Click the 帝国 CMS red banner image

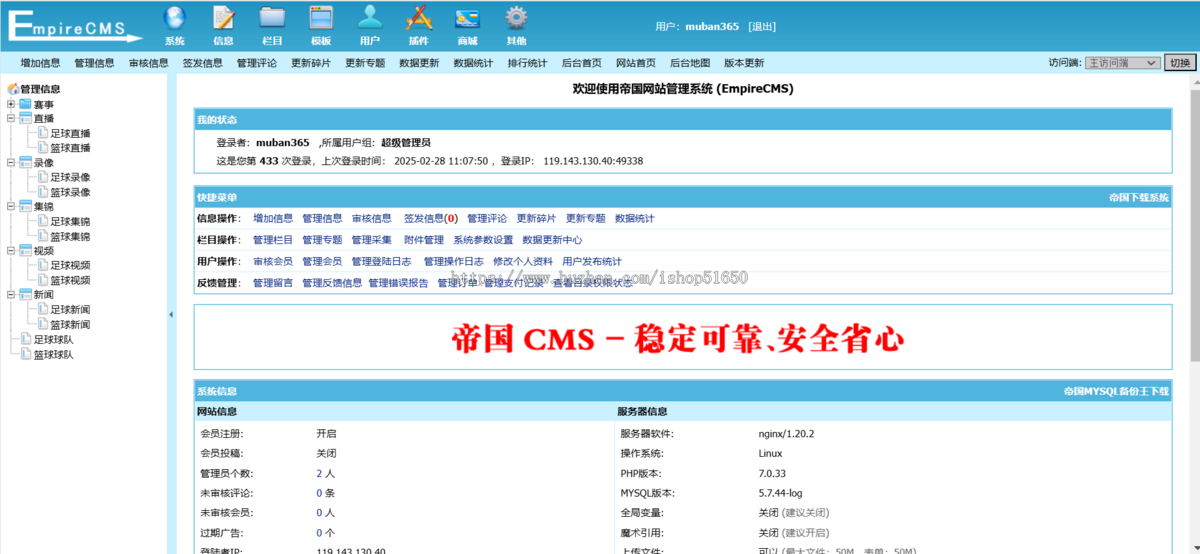[678, 339]
